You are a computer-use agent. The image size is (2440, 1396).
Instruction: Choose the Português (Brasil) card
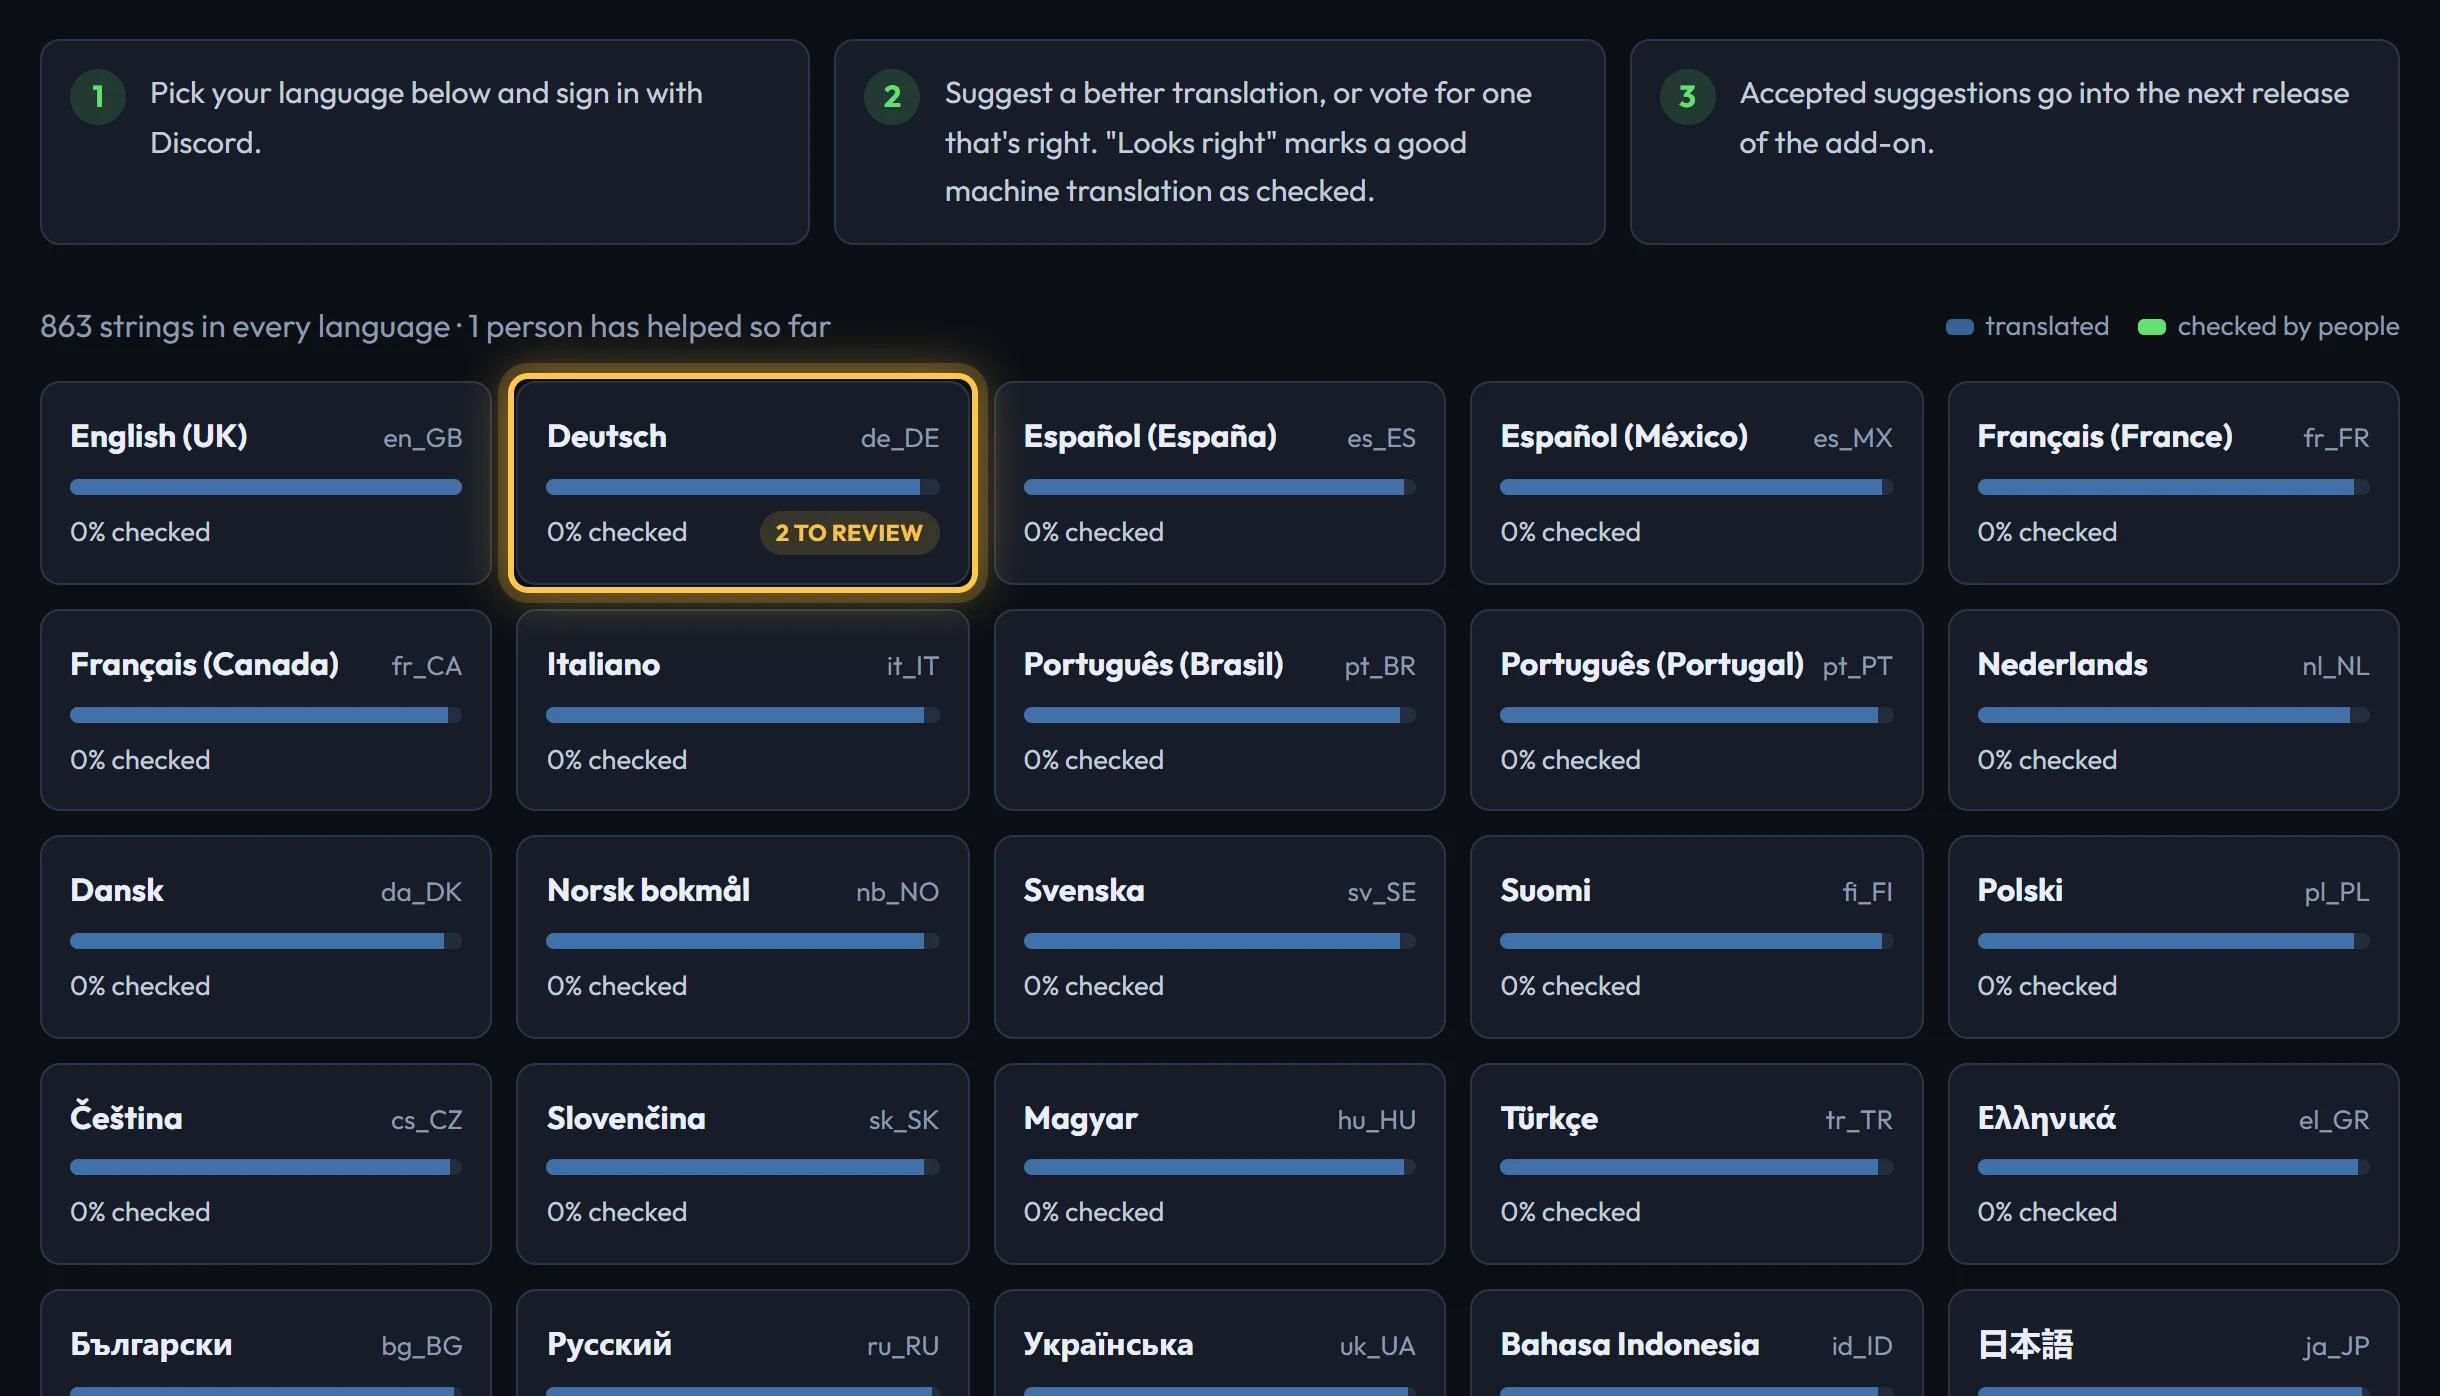(x=1219, y=710)
